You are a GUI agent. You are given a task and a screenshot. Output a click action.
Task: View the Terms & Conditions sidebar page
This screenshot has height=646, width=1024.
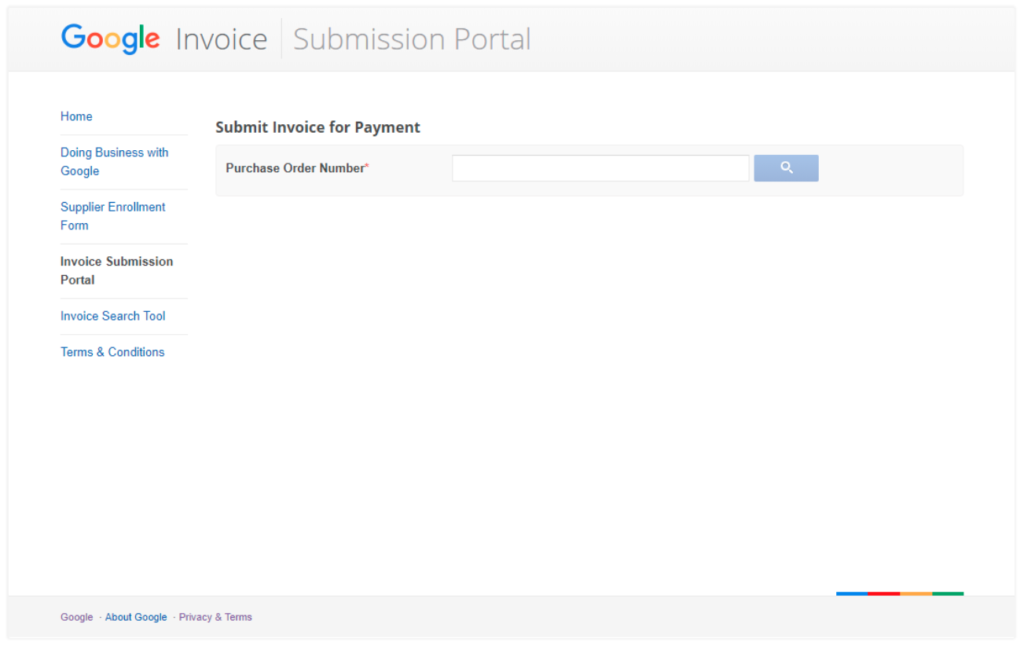tap(112, 352)
